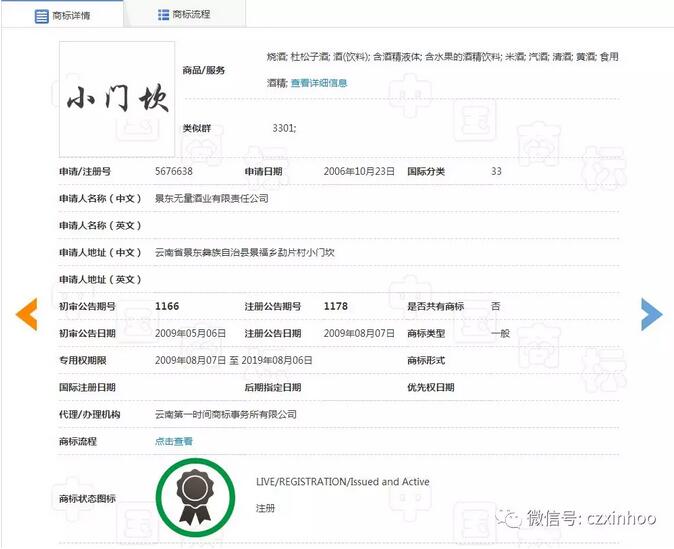Select the 申请/注册号 label

point(85,171)
